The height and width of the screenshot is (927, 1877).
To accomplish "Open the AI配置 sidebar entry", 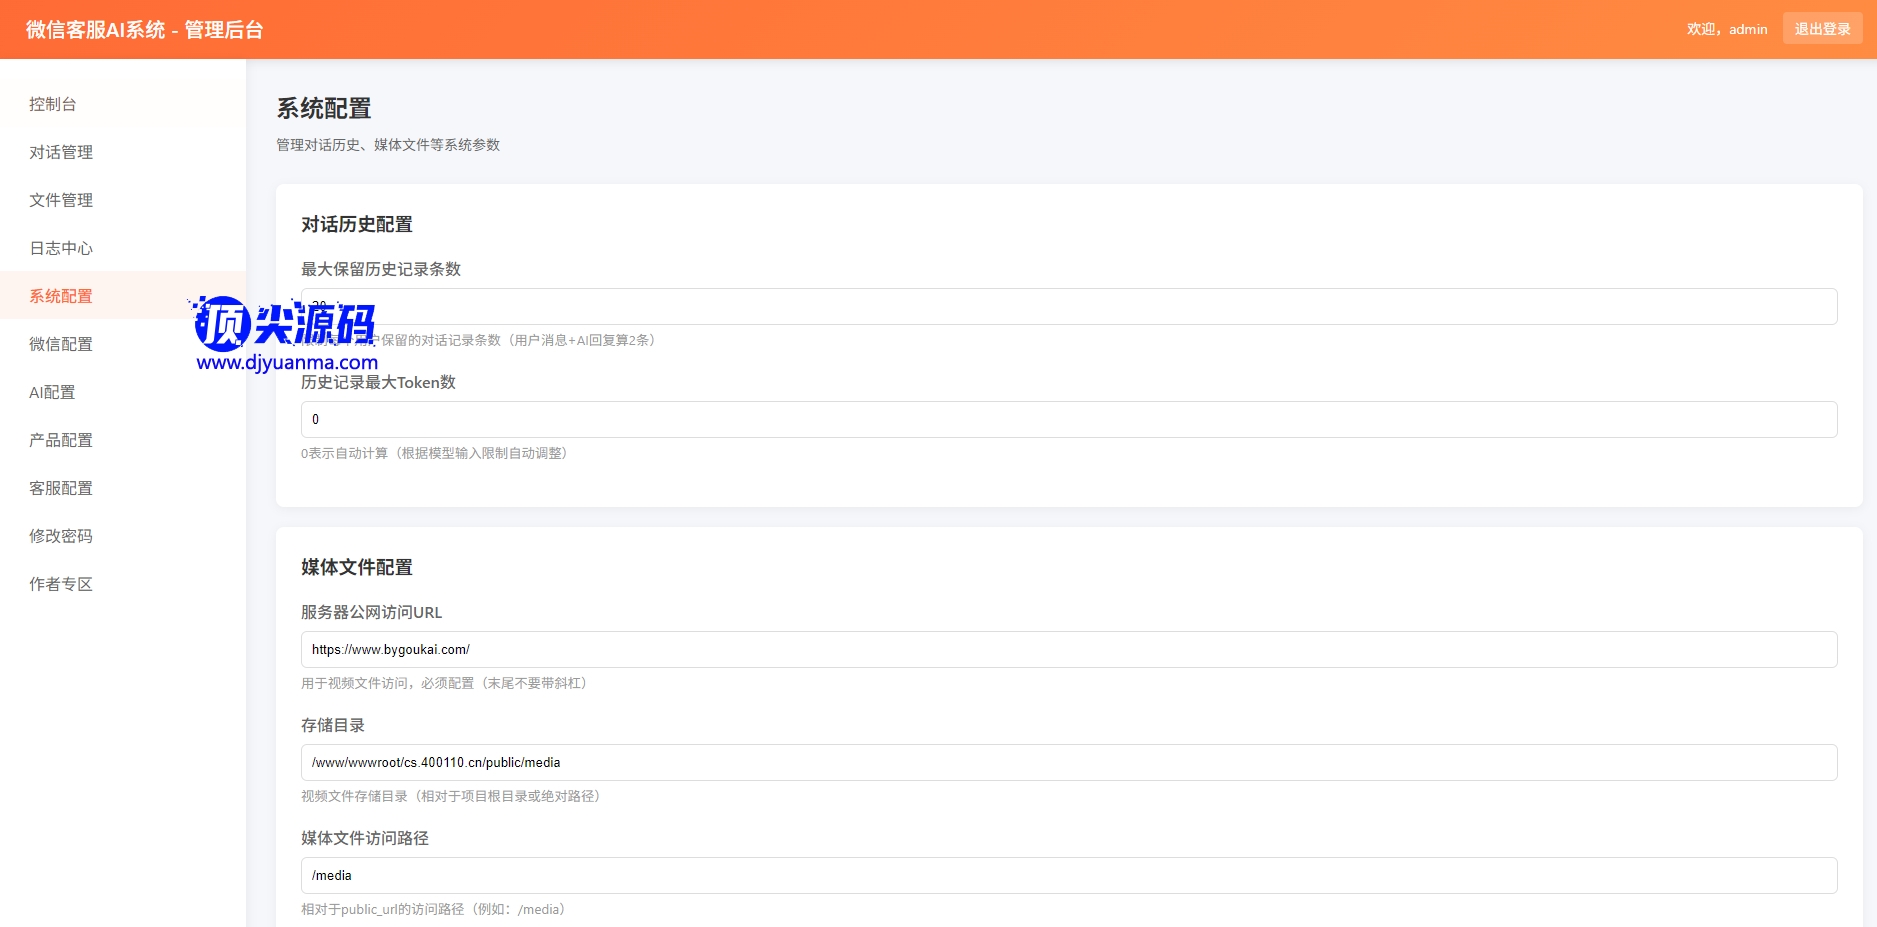I will coord(52,392).
